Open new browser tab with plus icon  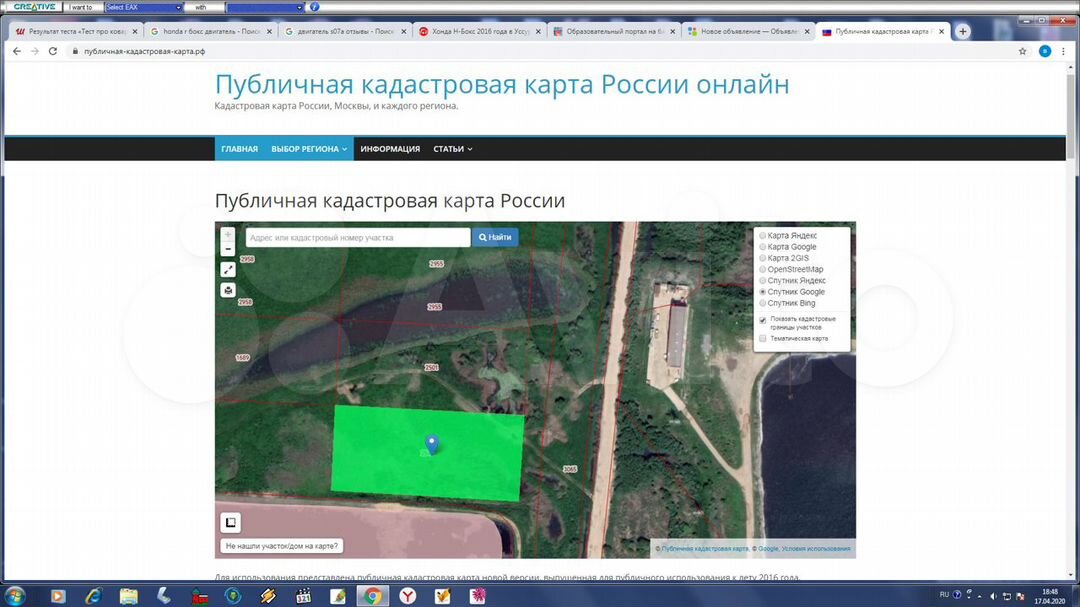963,32
